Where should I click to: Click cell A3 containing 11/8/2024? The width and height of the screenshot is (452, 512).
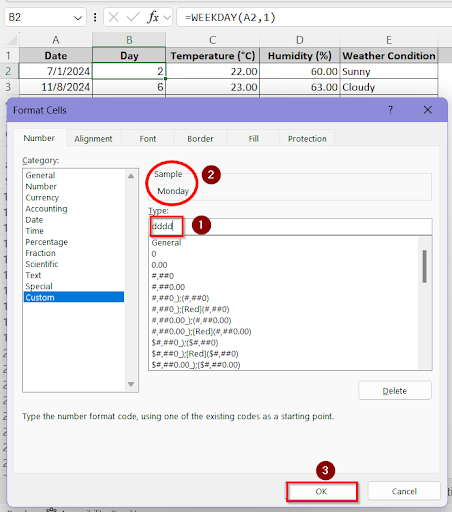pyautogui.click(x=56, y=87)
